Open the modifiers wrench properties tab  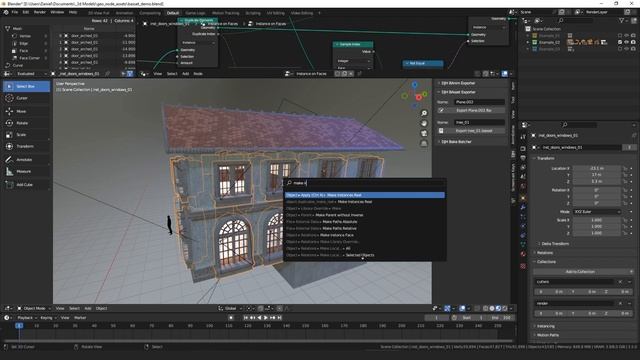[523, 207]
